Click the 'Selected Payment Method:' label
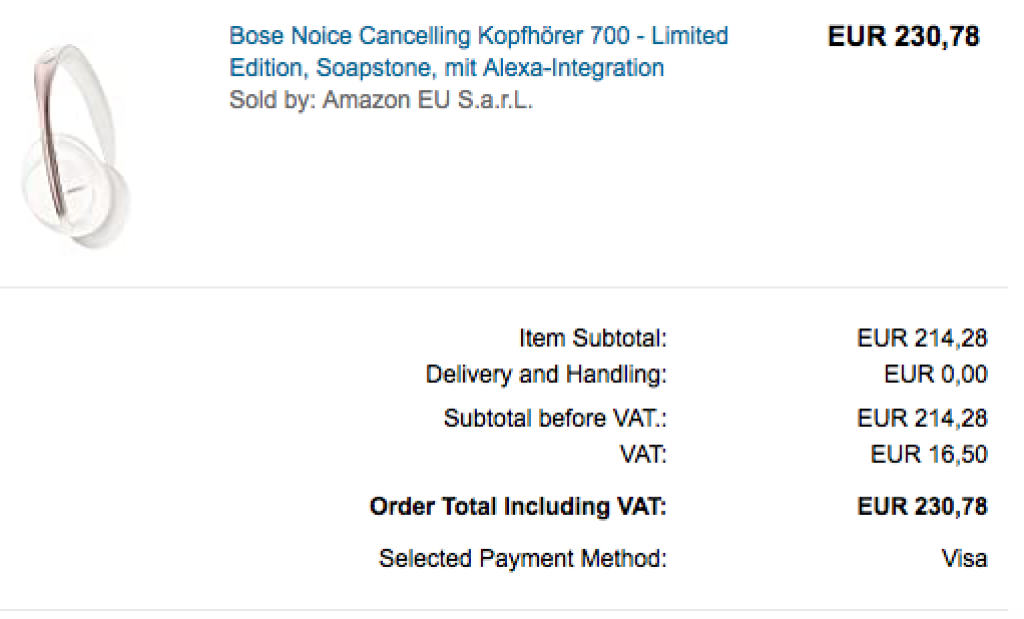The width and height of the screenshot is (1024, 619). pos(522,559)
